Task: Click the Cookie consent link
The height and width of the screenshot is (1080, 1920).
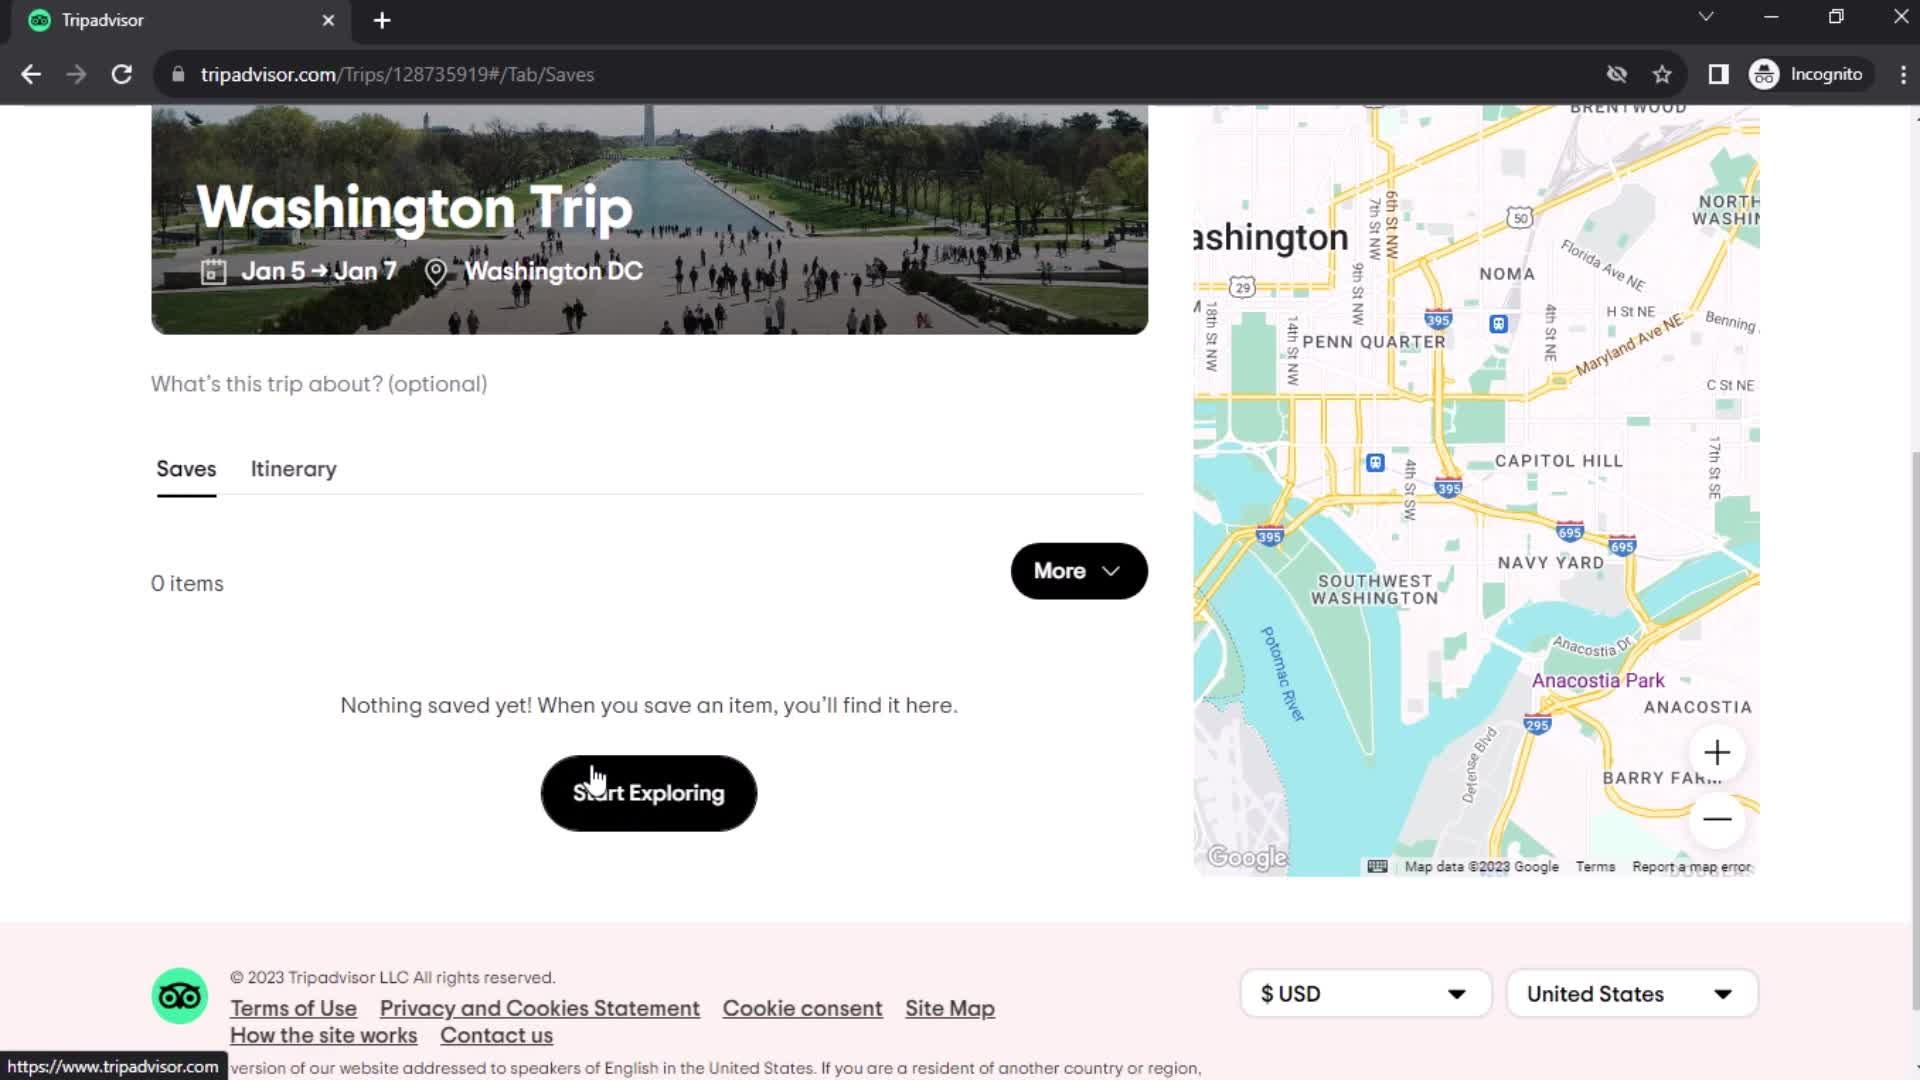Action: (802, 1007)
